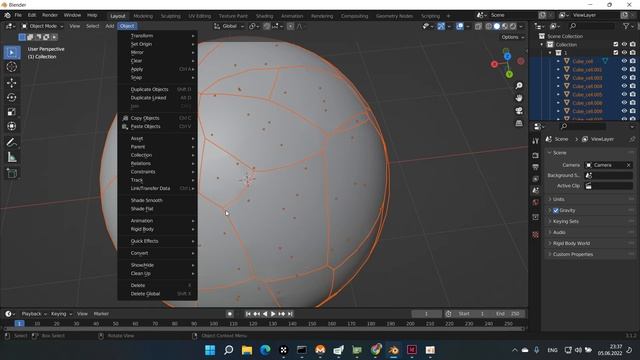Open the Select menu in viewport header
The width and height of the screenshot is (640, 360).
pos(93,26)
